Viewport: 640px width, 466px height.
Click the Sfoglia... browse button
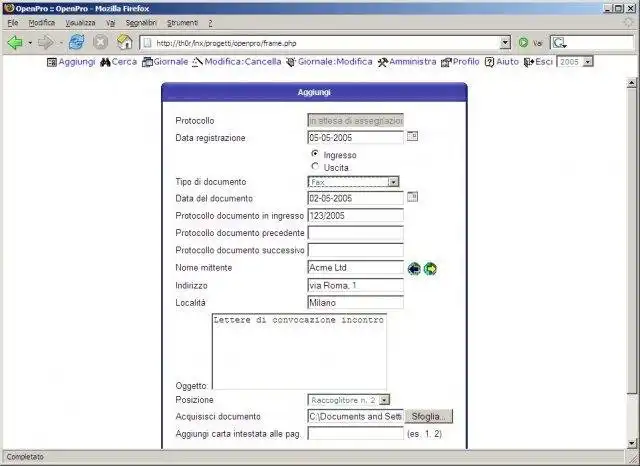(x=429, y=416)
